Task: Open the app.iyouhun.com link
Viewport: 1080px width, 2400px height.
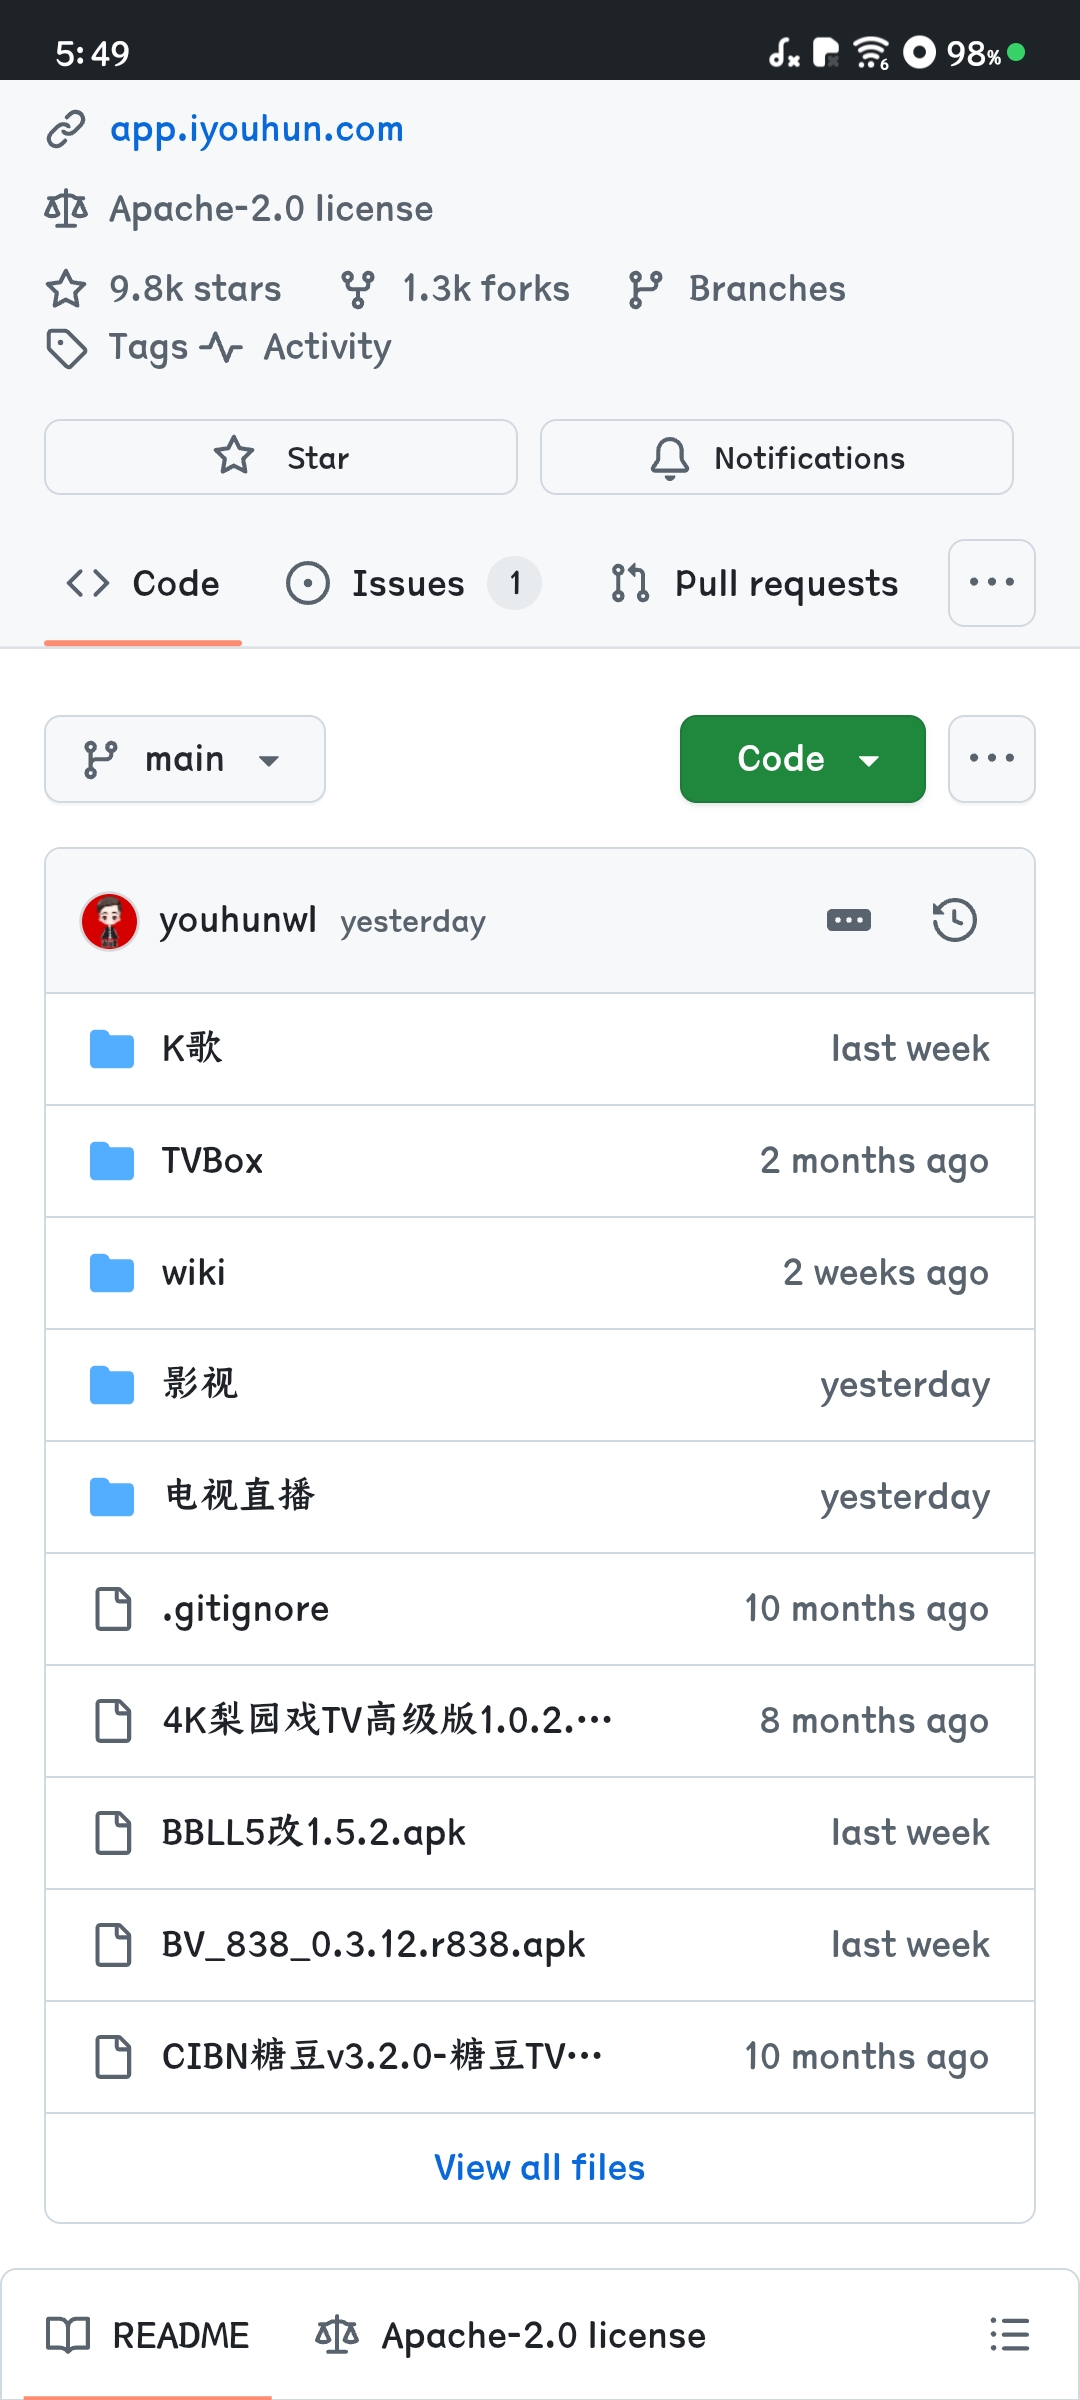Action: pos(256,129)
